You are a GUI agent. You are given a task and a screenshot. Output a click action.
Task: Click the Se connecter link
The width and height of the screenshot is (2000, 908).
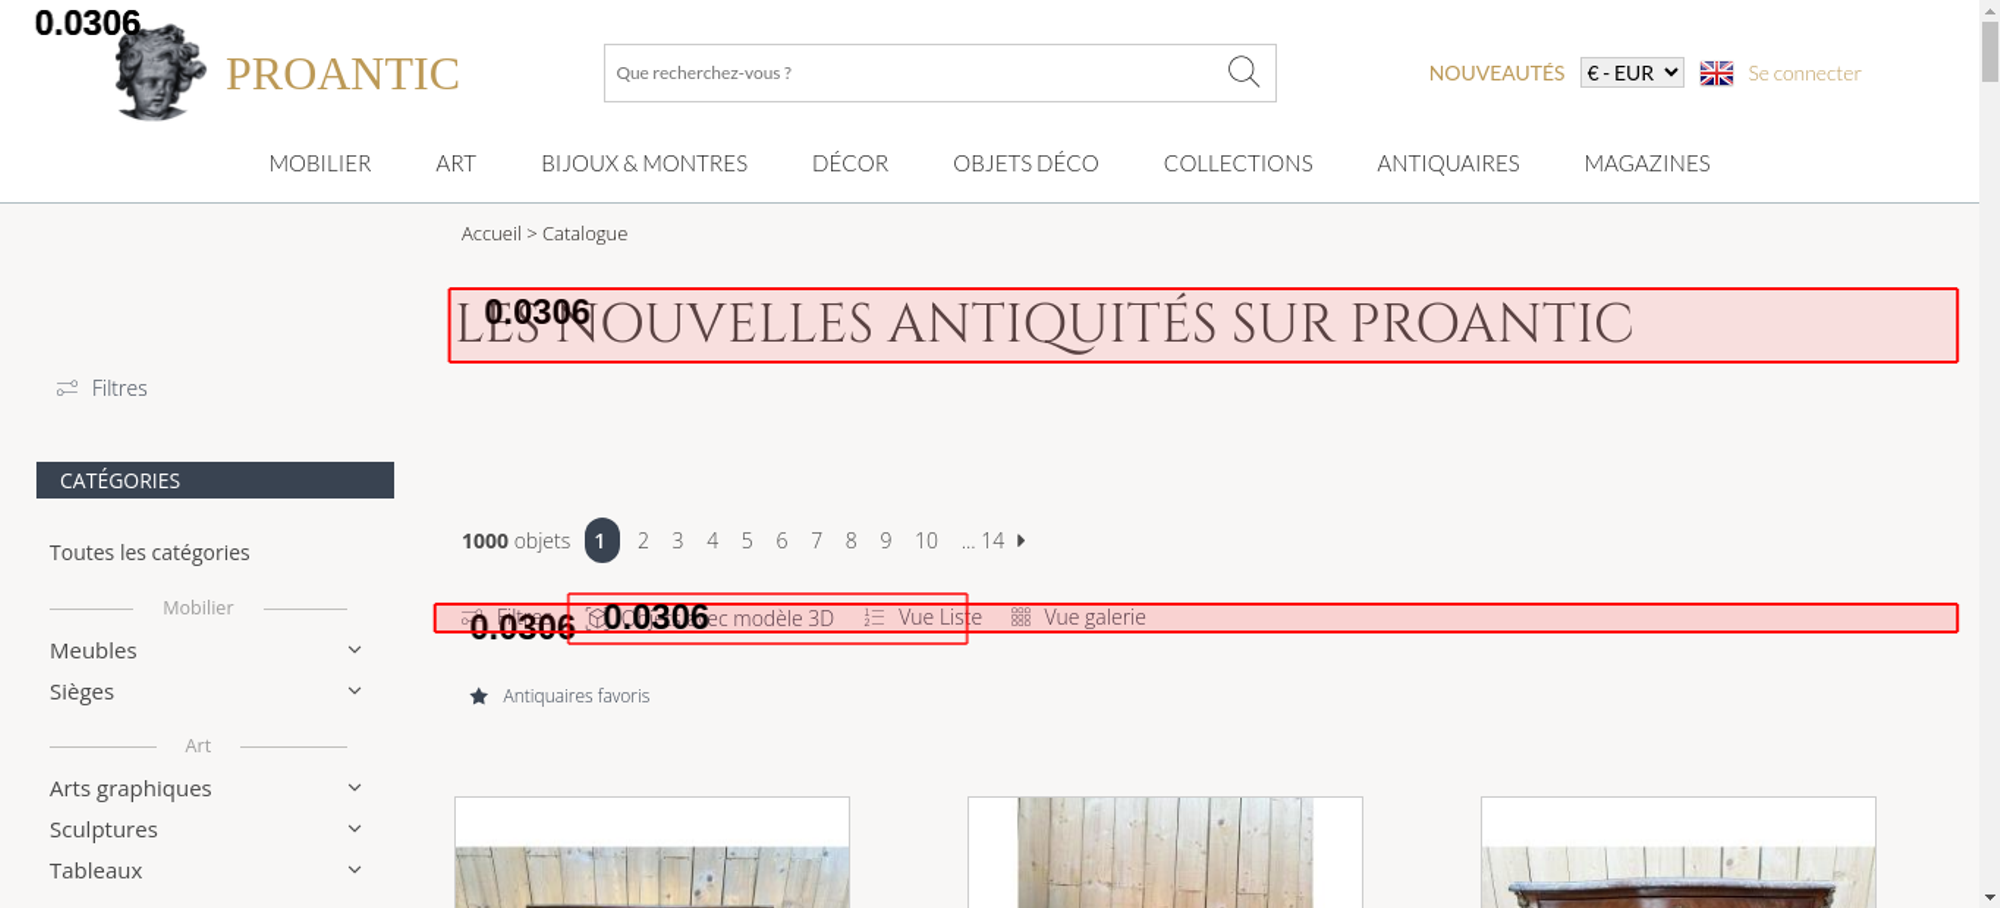(x=1804, y=73)
